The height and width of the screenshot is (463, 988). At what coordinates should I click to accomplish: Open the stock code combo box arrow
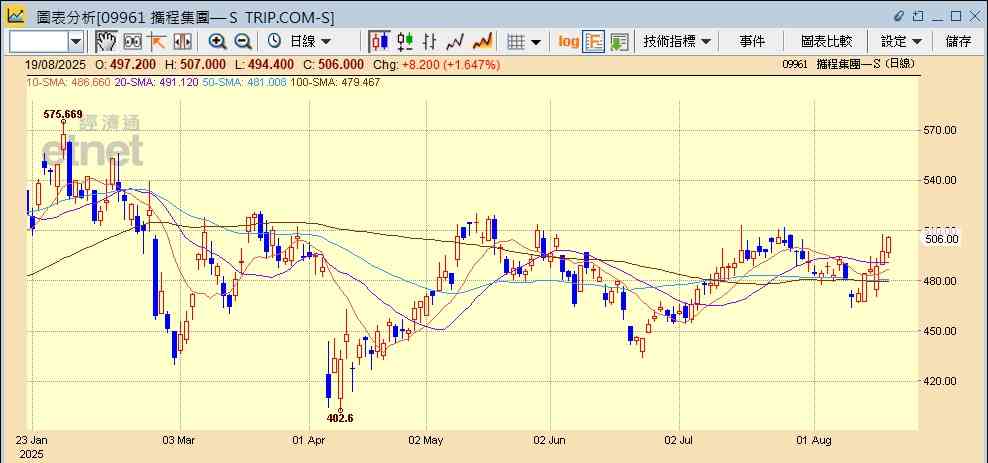pos(76,42)
